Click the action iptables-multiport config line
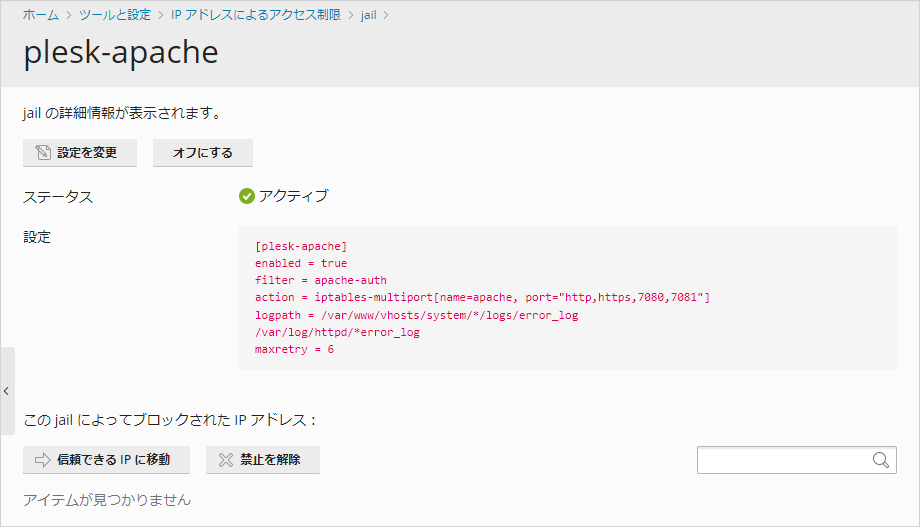 [482, 297]
